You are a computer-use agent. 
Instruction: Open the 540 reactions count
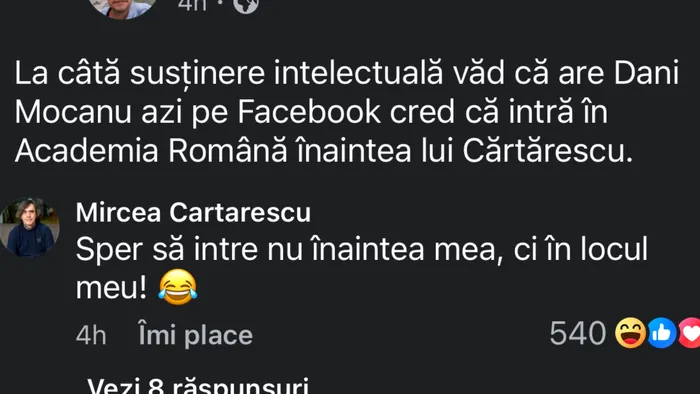click(578, 333)
